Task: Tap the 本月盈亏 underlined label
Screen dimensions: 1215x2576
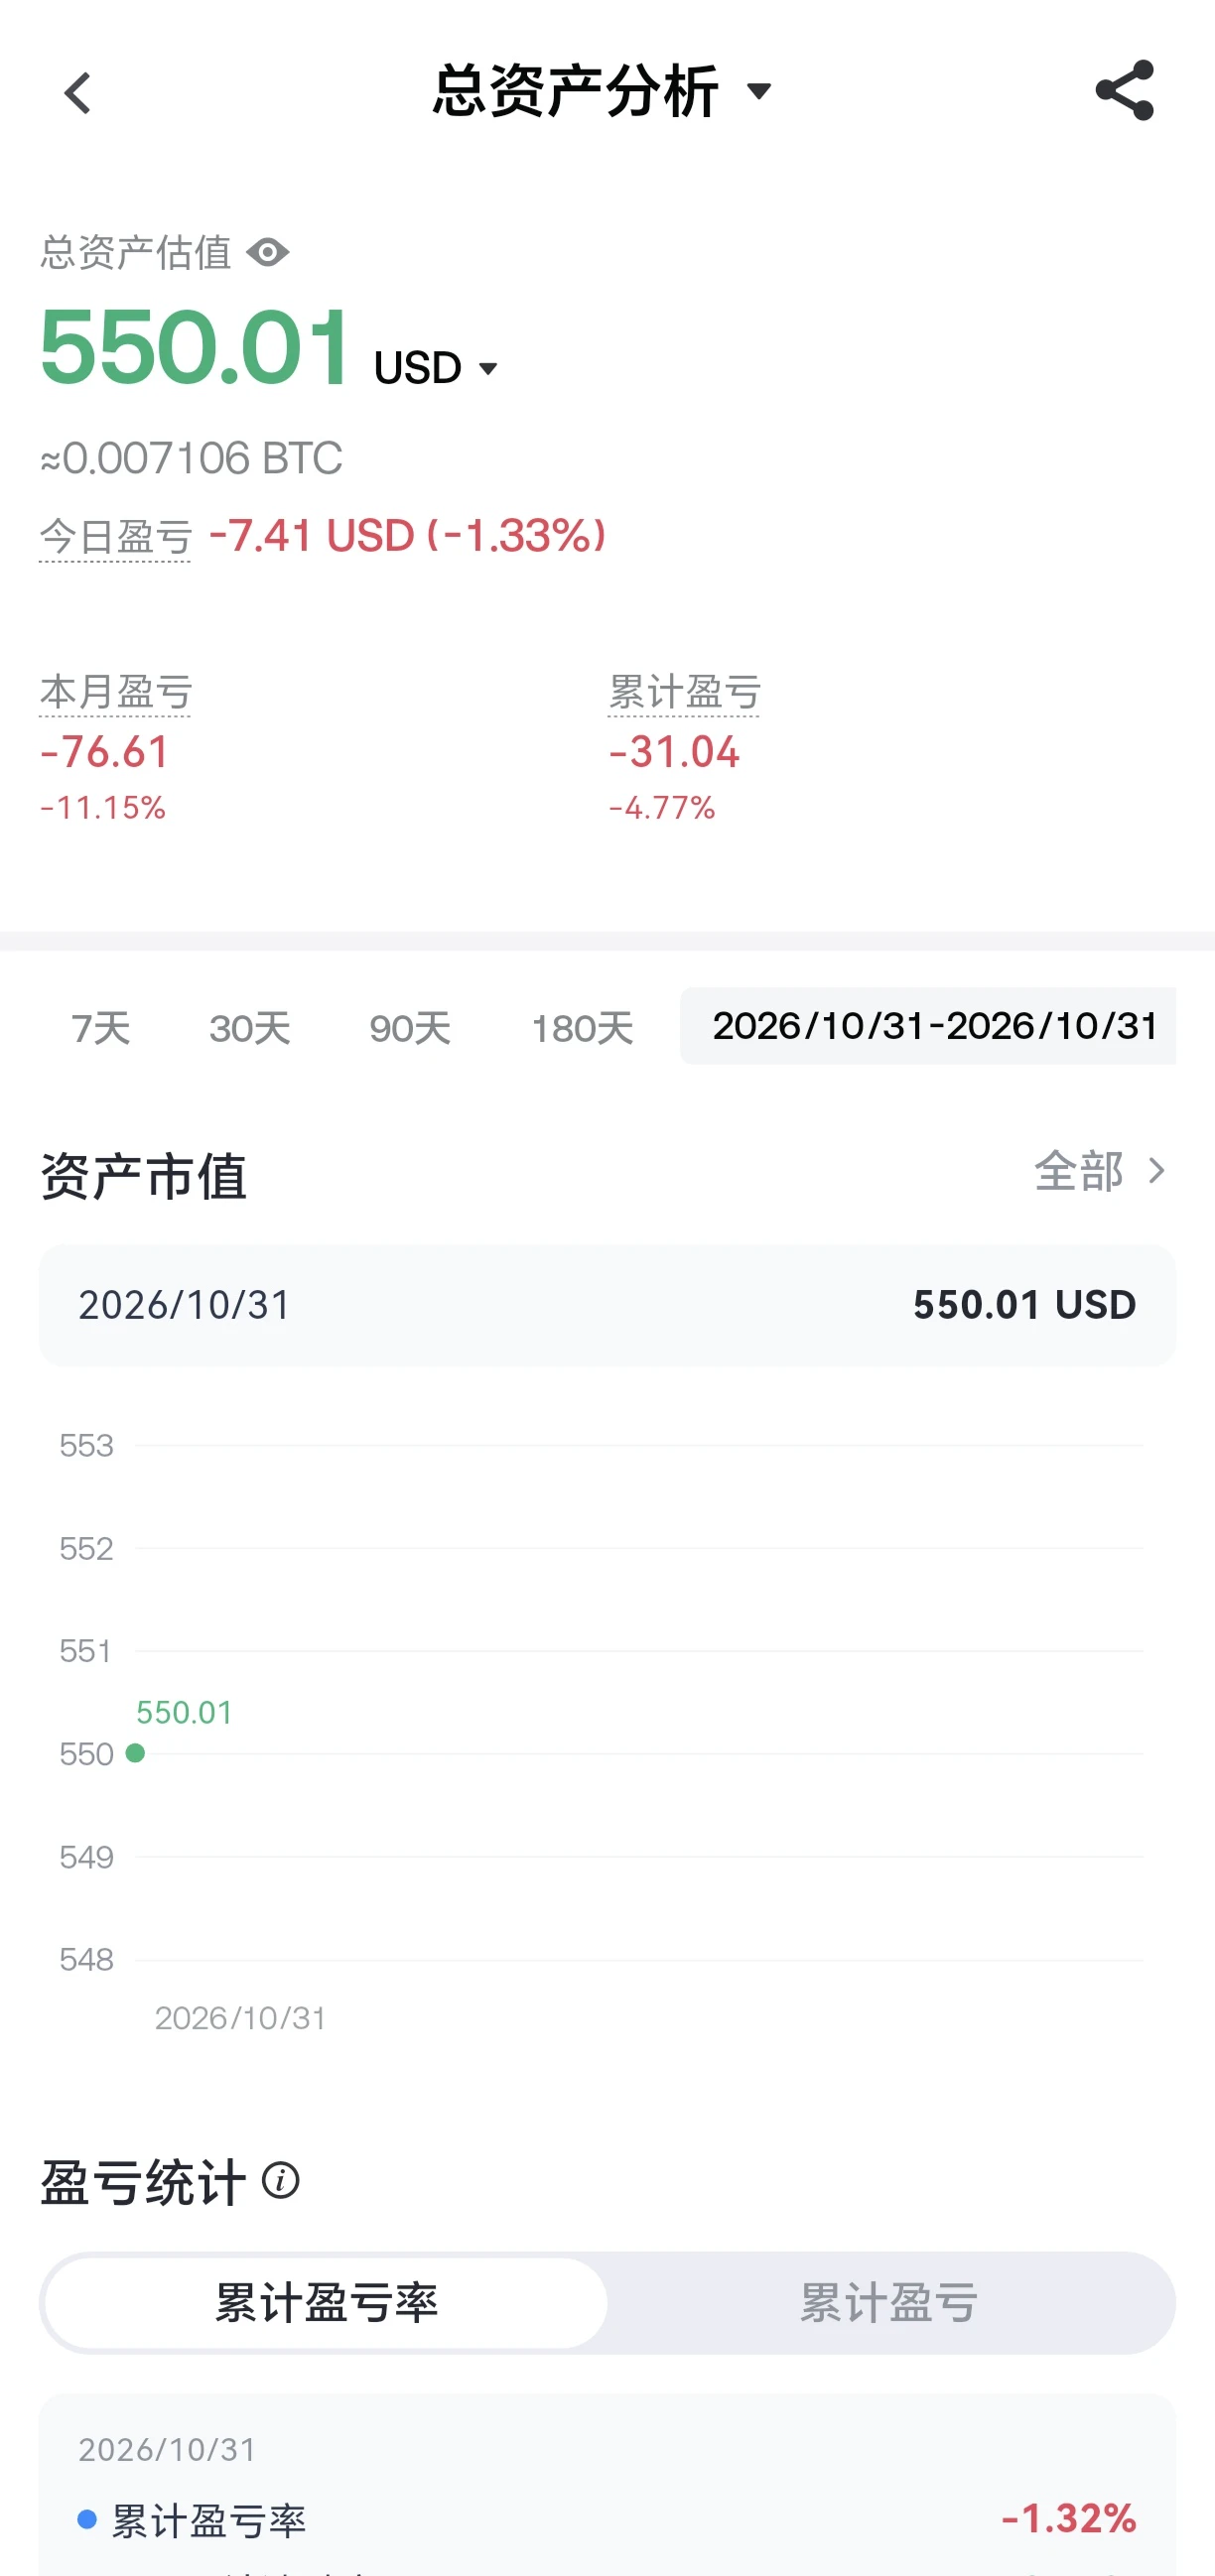Action: pyautogui.click(x=115, y=692)
